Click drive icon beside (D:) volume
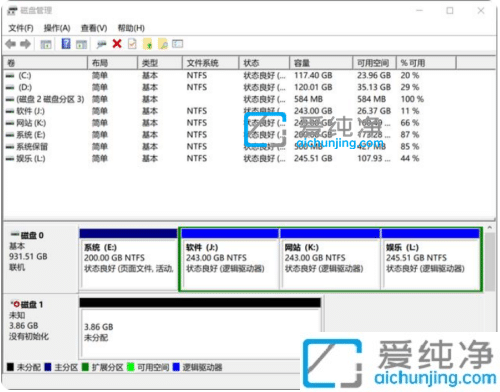Viewport: 500px width, 392px height. (x=10, y=88)
